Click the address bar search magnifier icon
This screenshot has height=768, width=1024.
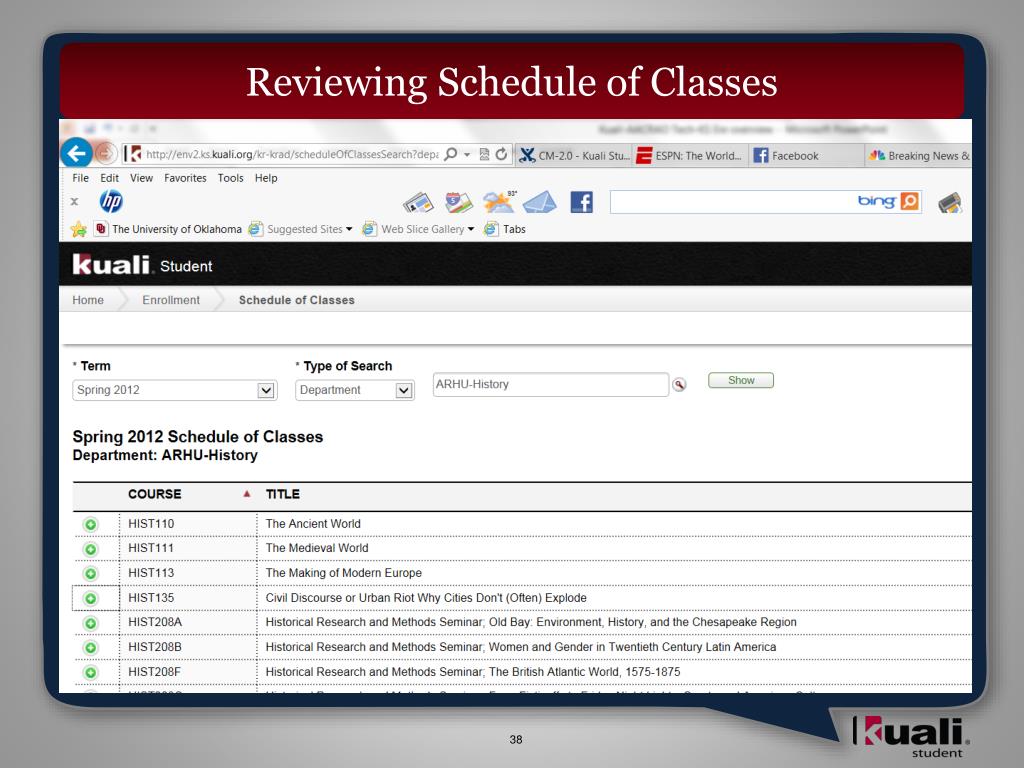[x=451, y=154]
